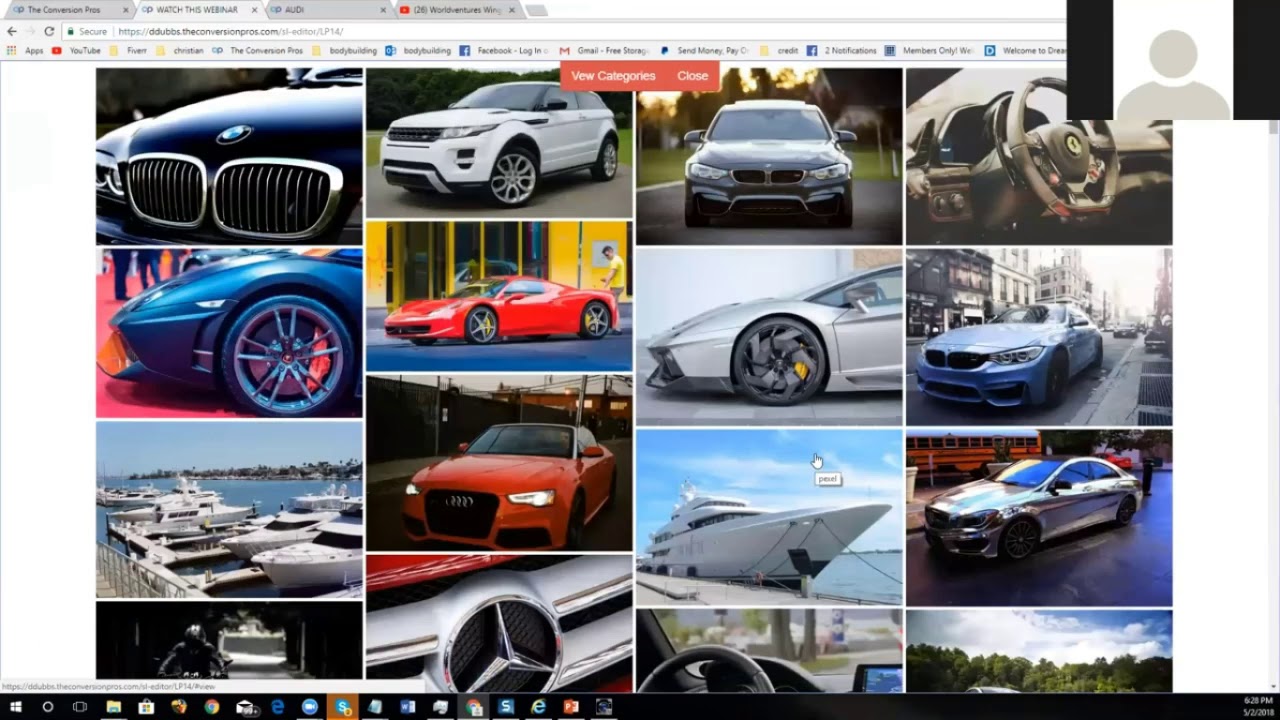Select the BMW front grille image
The width and height of the screenshot is (1280, 720).
(x=229, y=156)
